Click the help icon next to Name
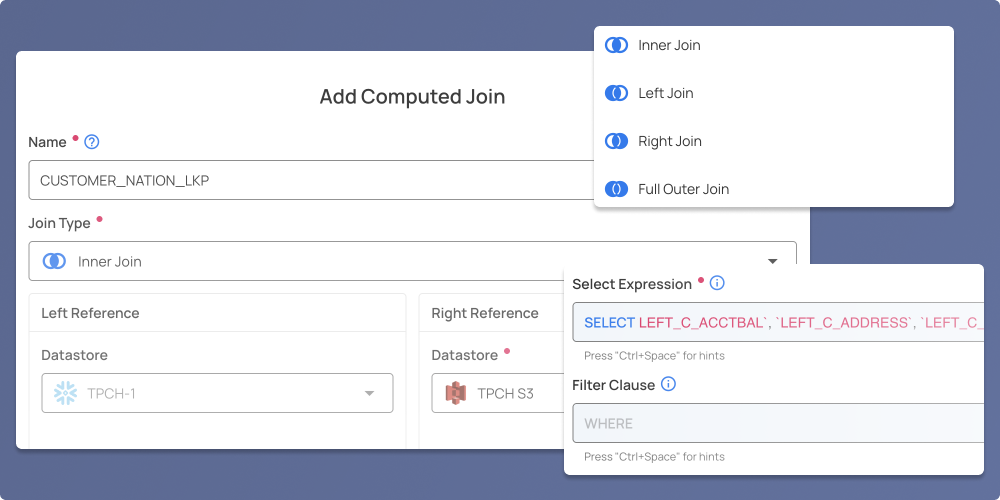 tap(92, 142)
